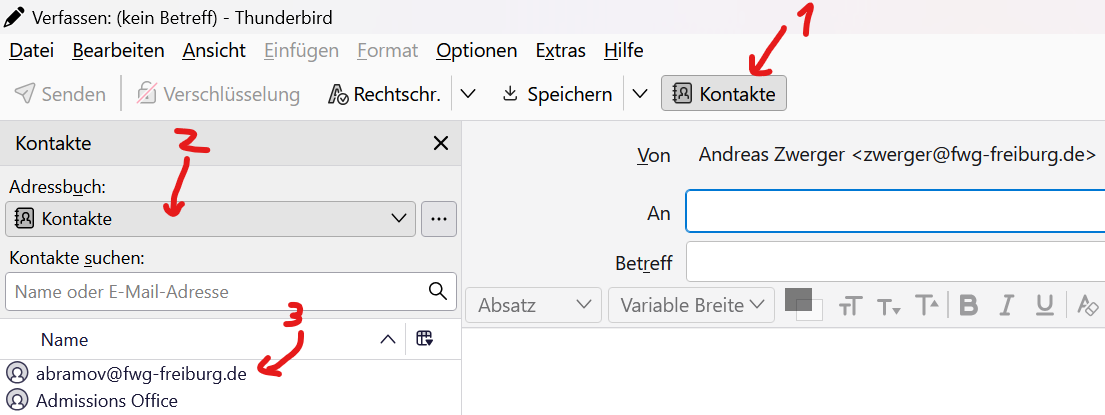Toggle italic text formatting

tap(1007, 305)
